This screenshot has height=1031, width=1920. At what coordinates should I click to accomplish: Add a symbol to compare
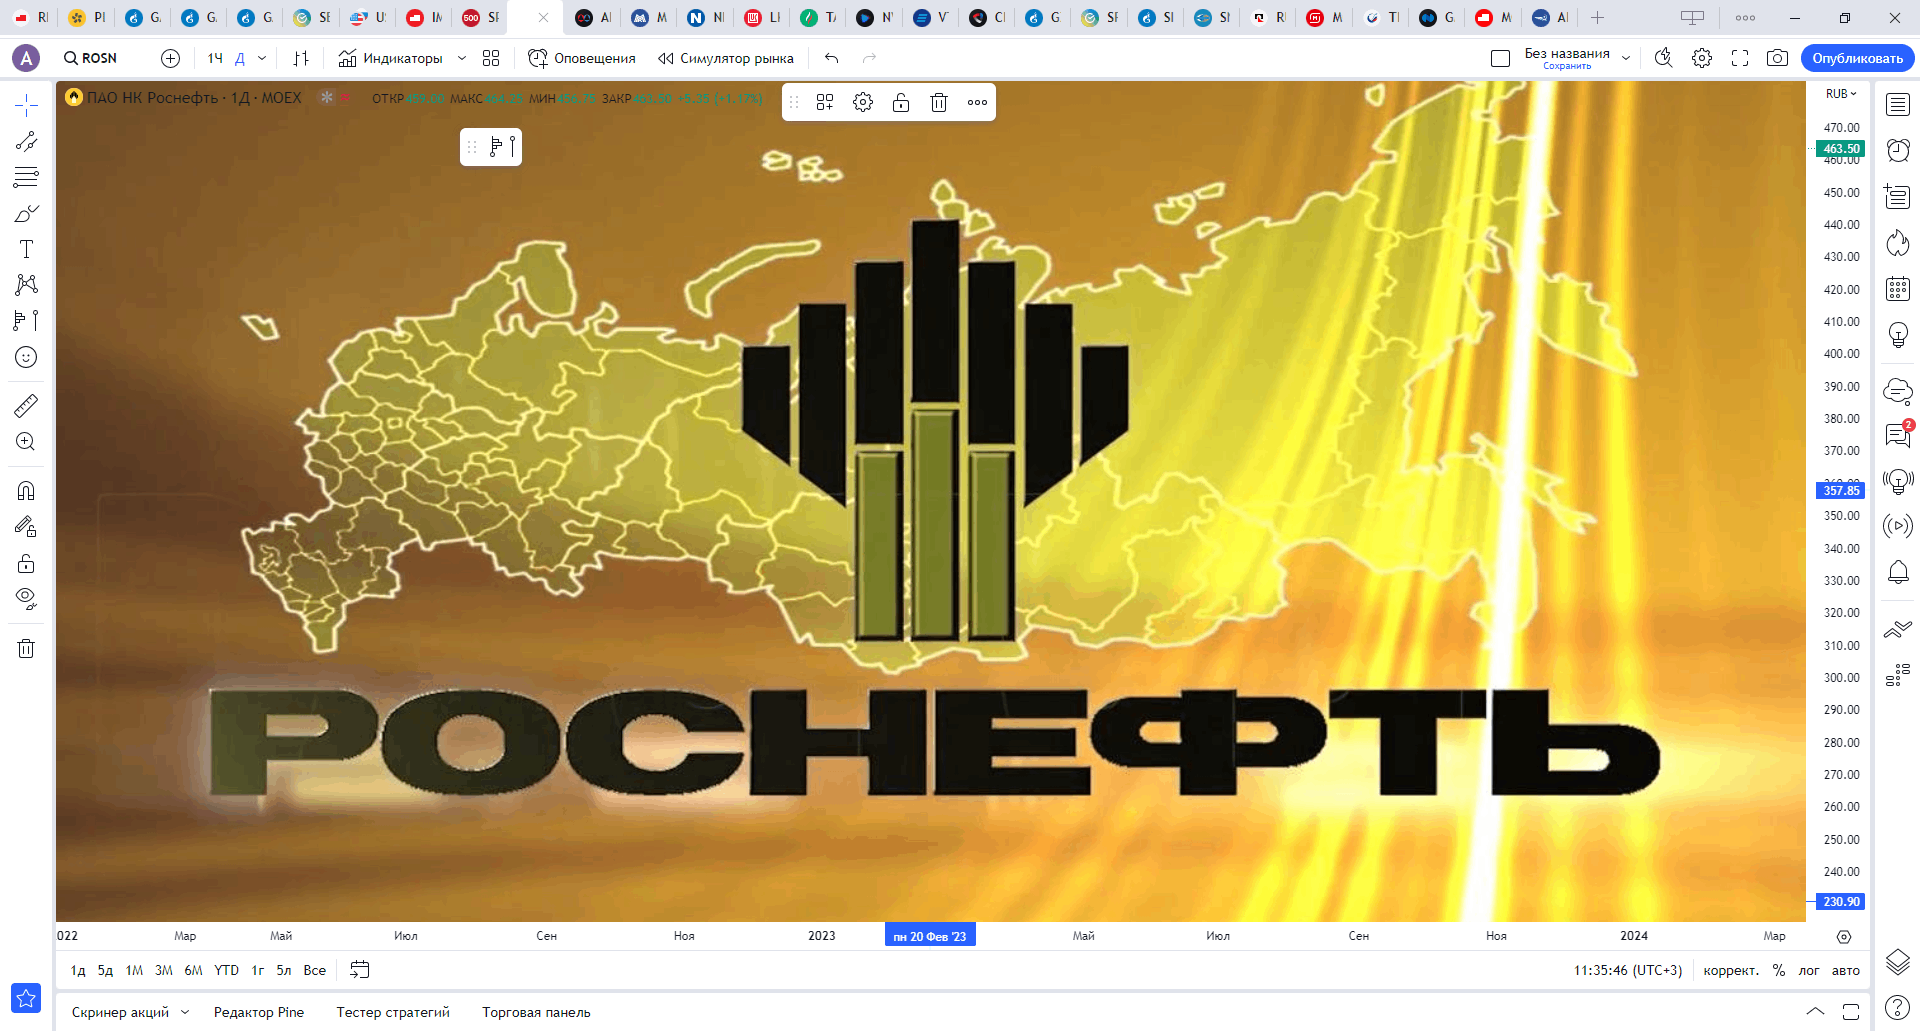[x=170, y=58]
